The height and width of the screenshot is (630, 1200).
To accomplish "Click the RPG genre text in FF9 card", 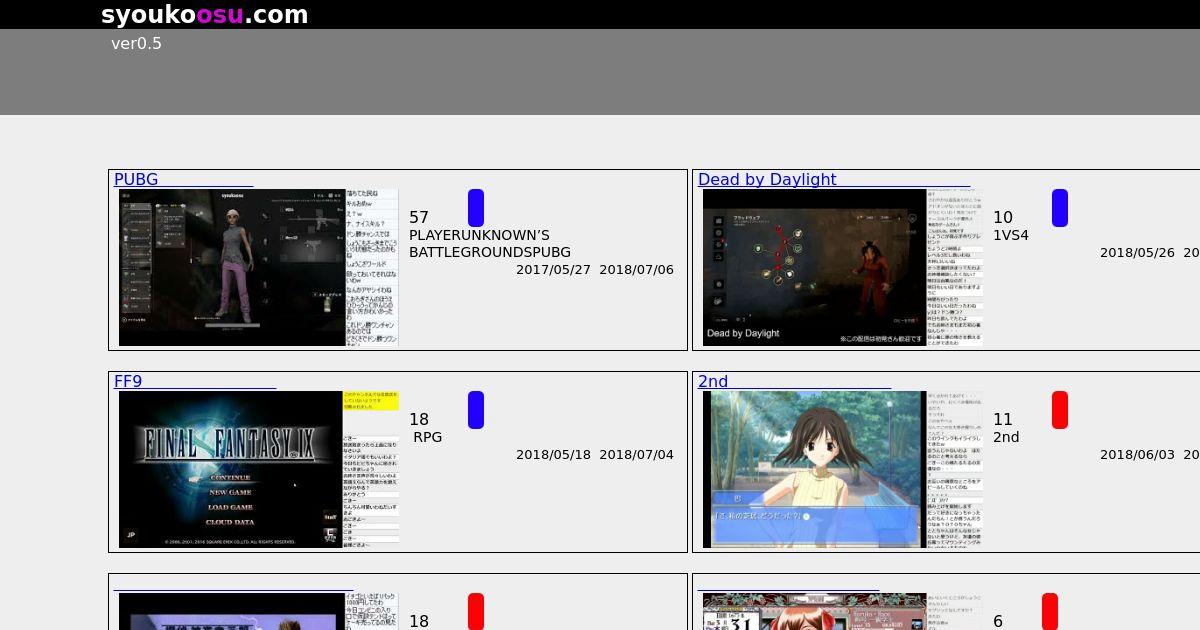I will (x=427, y=437).
